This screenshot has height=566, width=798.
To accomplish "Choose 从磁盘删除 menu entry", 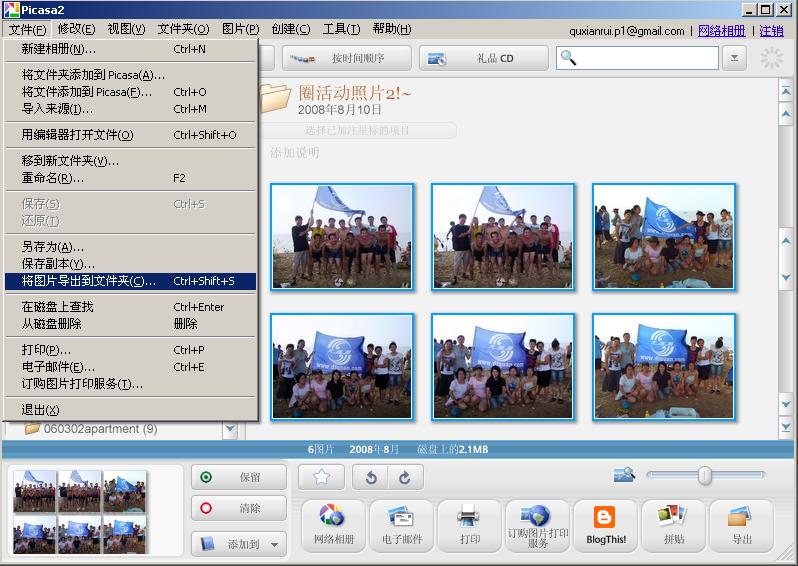I will coord(130,324).
